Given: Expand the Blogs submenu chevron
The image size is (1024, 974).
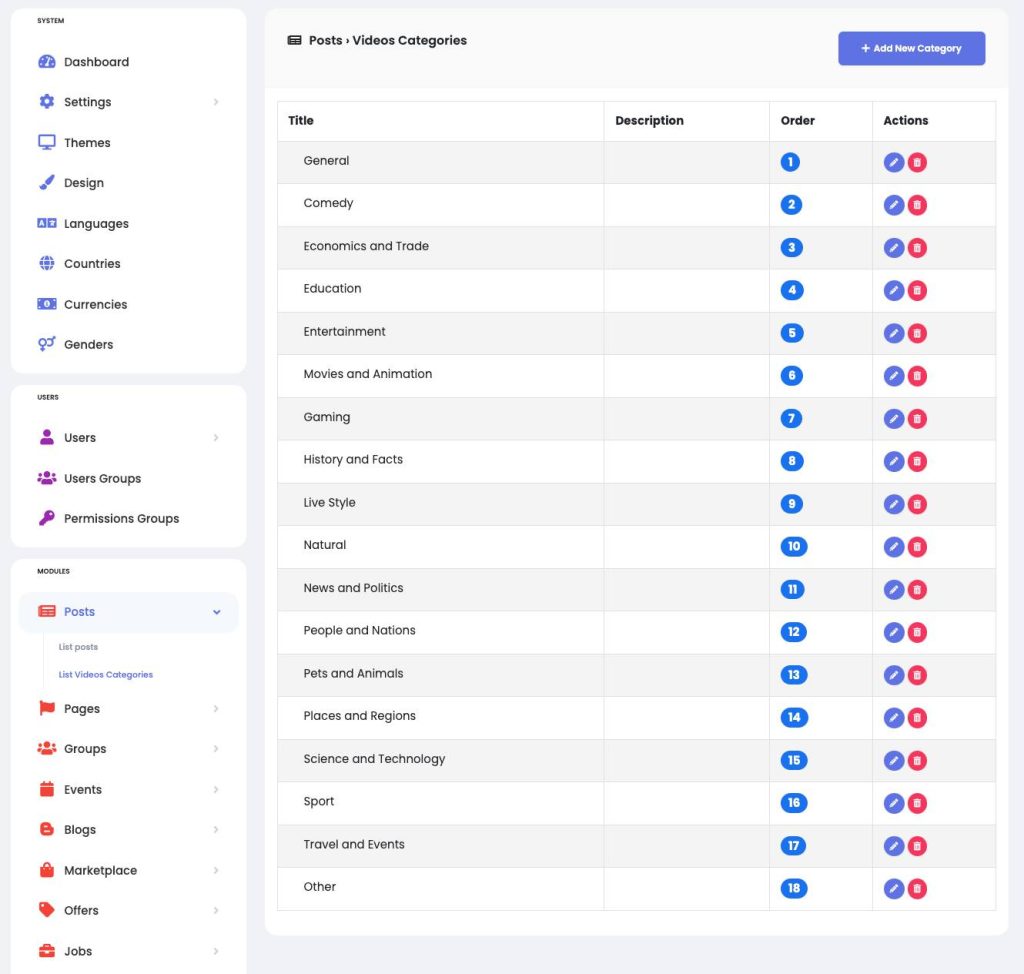Looking at the screenshot, I should pyautogui.click(x=216, y=830).
